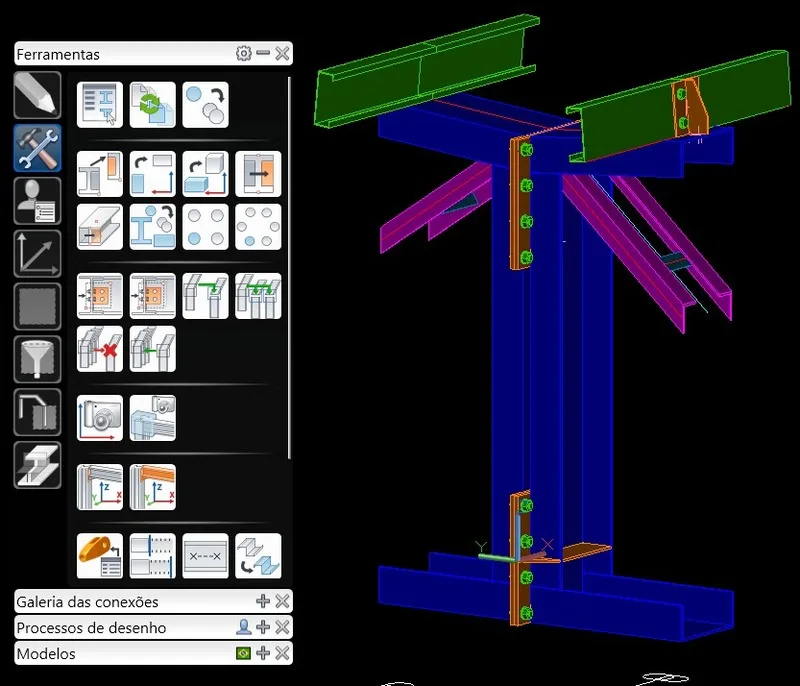This screenshot has width=800, height=686.
Task: Click the green arrow add to joint icon
Action: coord(153,349)
